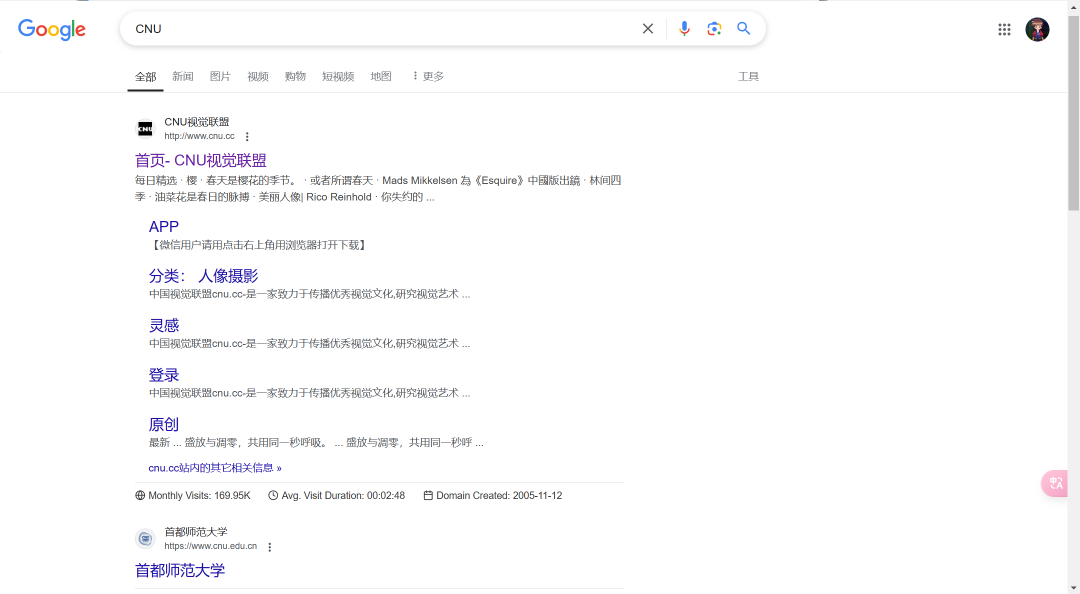This screenshot has height=594, width=1080.
Task: Open Google Lens image search
Action: pos(714,29)
